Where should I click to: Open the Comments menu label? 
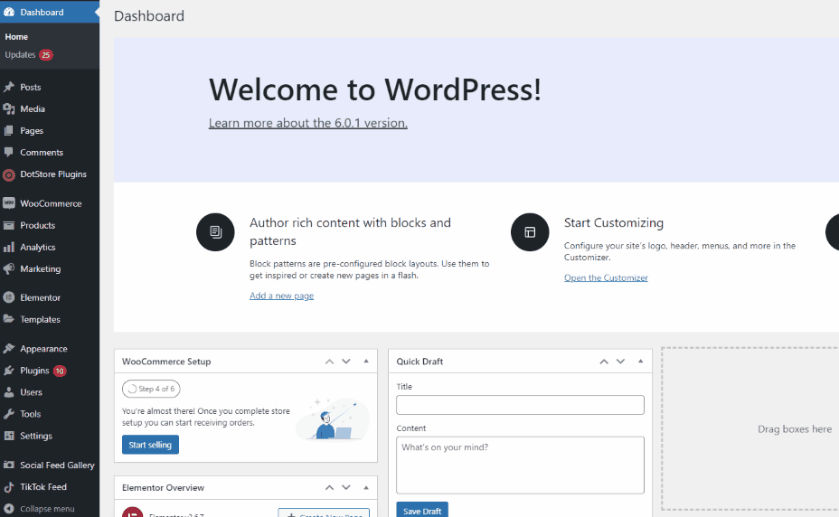click(x=42, y=153)
